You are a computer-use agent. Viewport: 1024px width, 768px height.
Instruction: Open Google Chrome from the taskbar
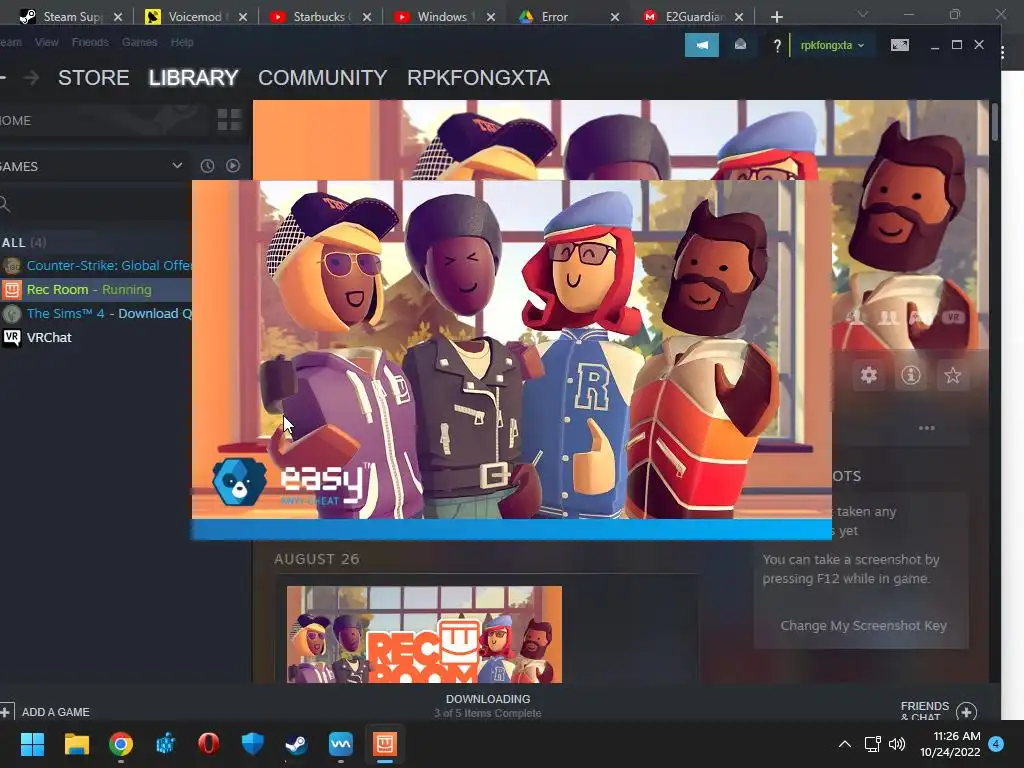(121, 744)
